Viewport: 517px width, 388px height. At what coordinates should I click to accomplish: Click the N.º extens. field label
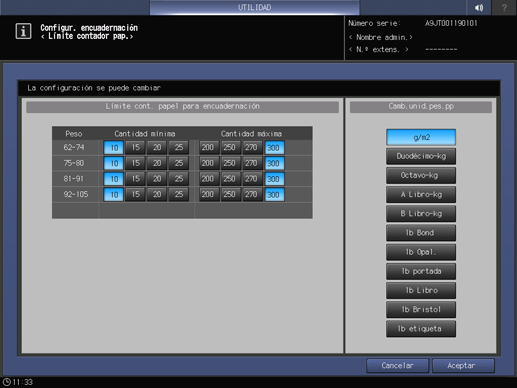(379, 49)
